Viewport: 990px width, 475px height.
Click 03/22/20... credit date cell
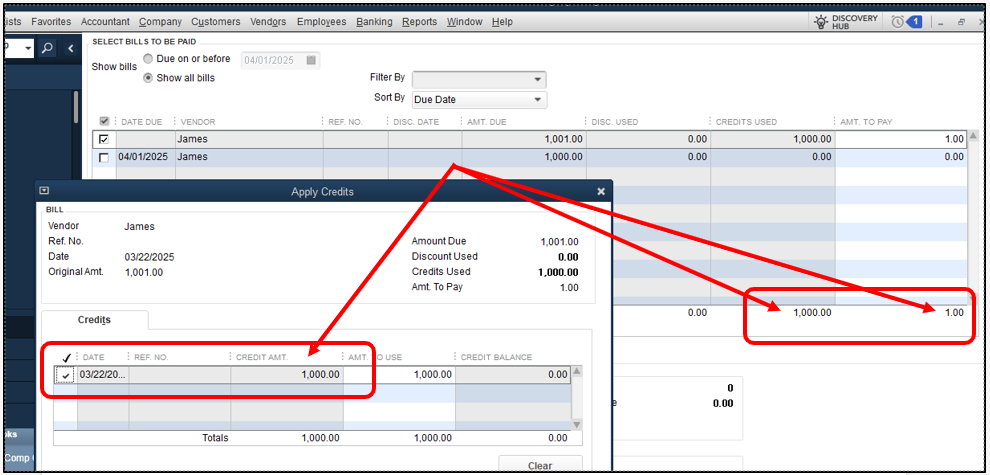point(103,375)
